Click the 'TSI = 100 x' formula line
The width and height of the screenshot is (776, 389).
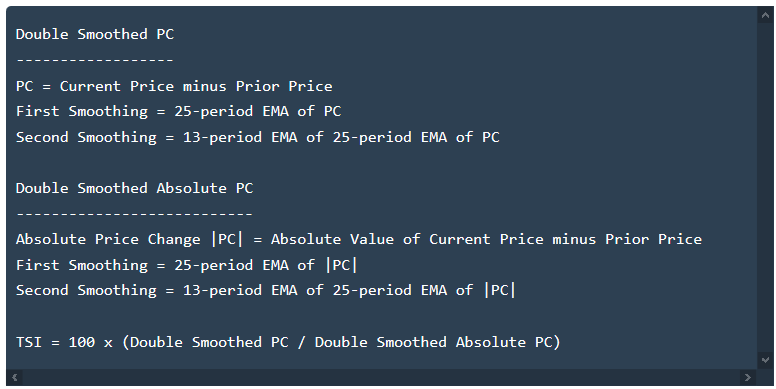288,342
